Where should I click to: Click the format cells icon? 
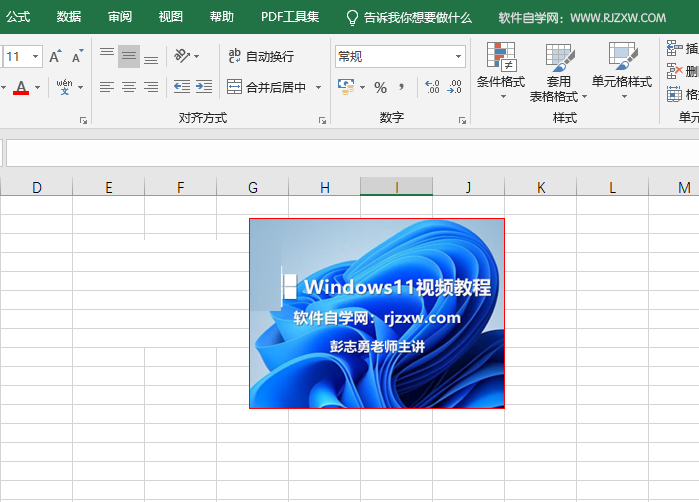click(674, 94)
